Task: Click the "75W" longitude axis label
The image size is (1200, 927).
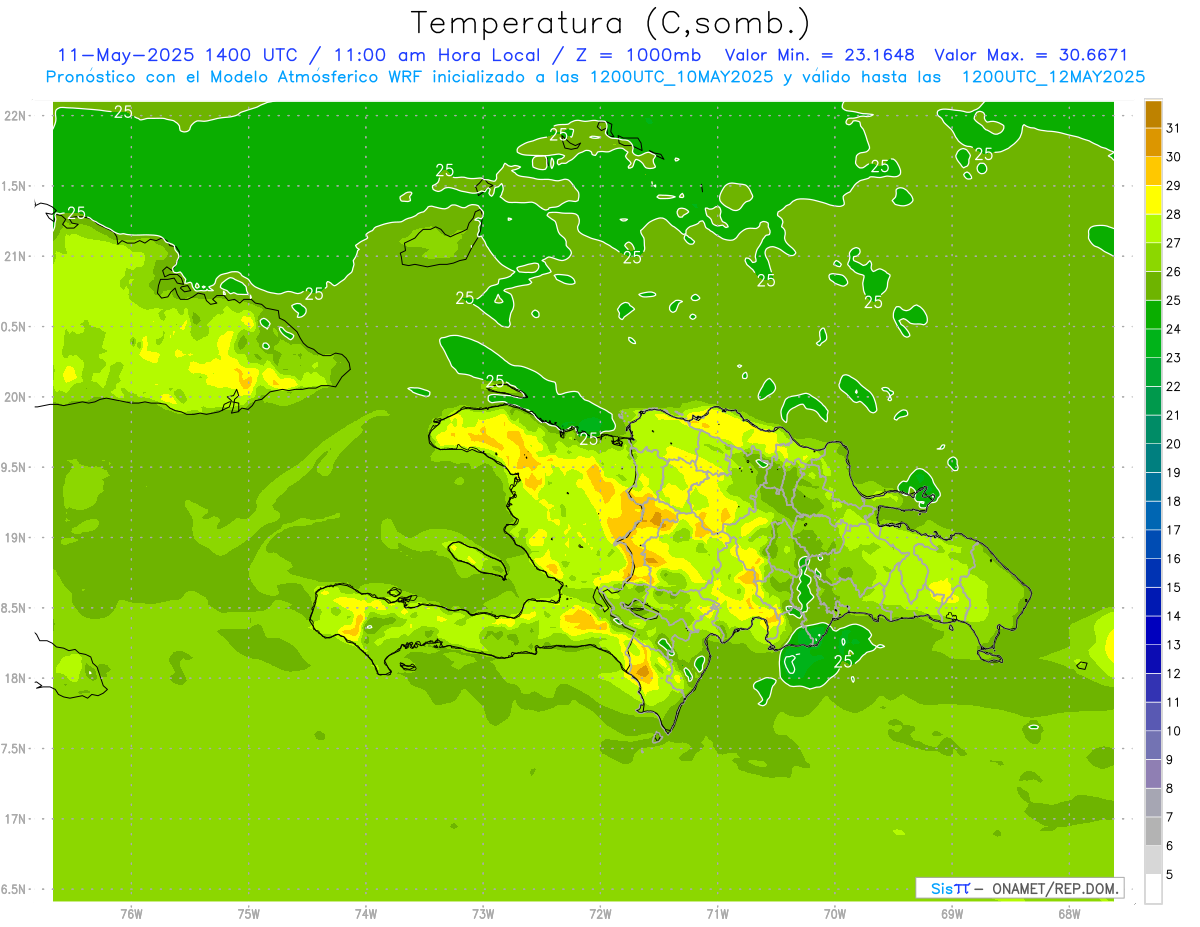Action: point(249,915)
